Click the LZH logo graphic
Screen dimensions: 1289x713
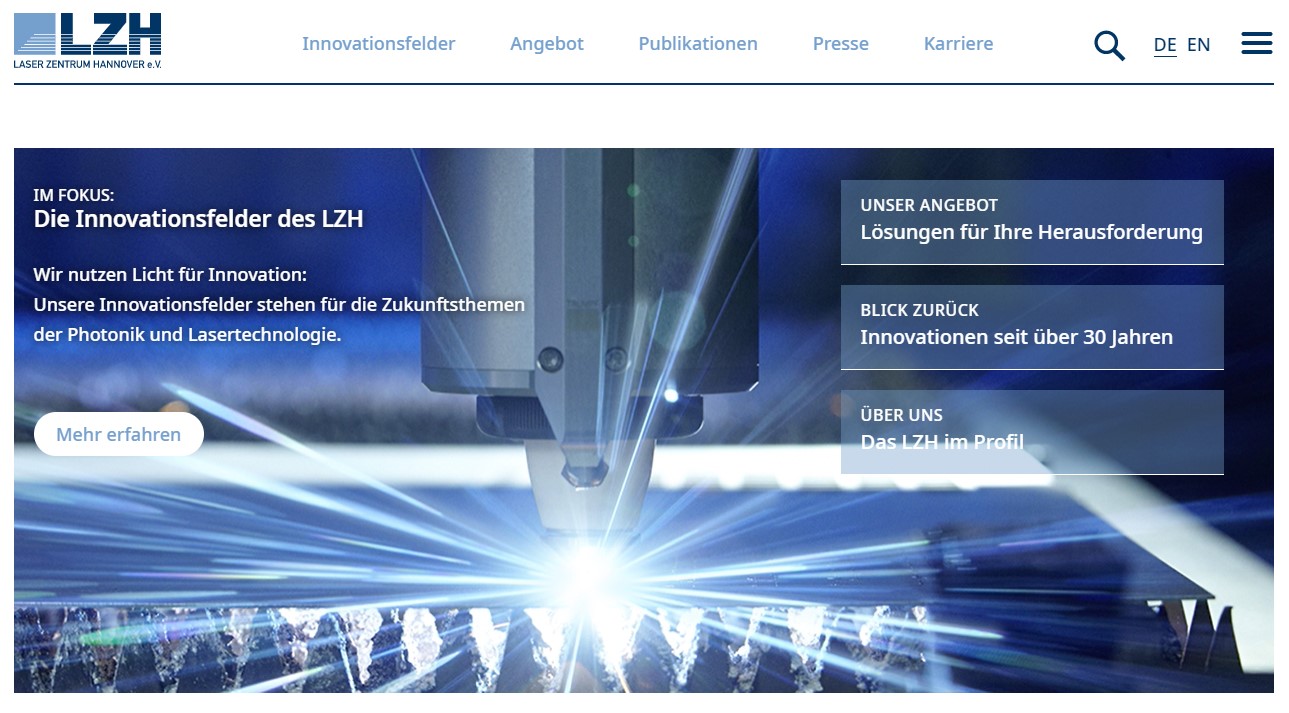(x=87, y=34)
